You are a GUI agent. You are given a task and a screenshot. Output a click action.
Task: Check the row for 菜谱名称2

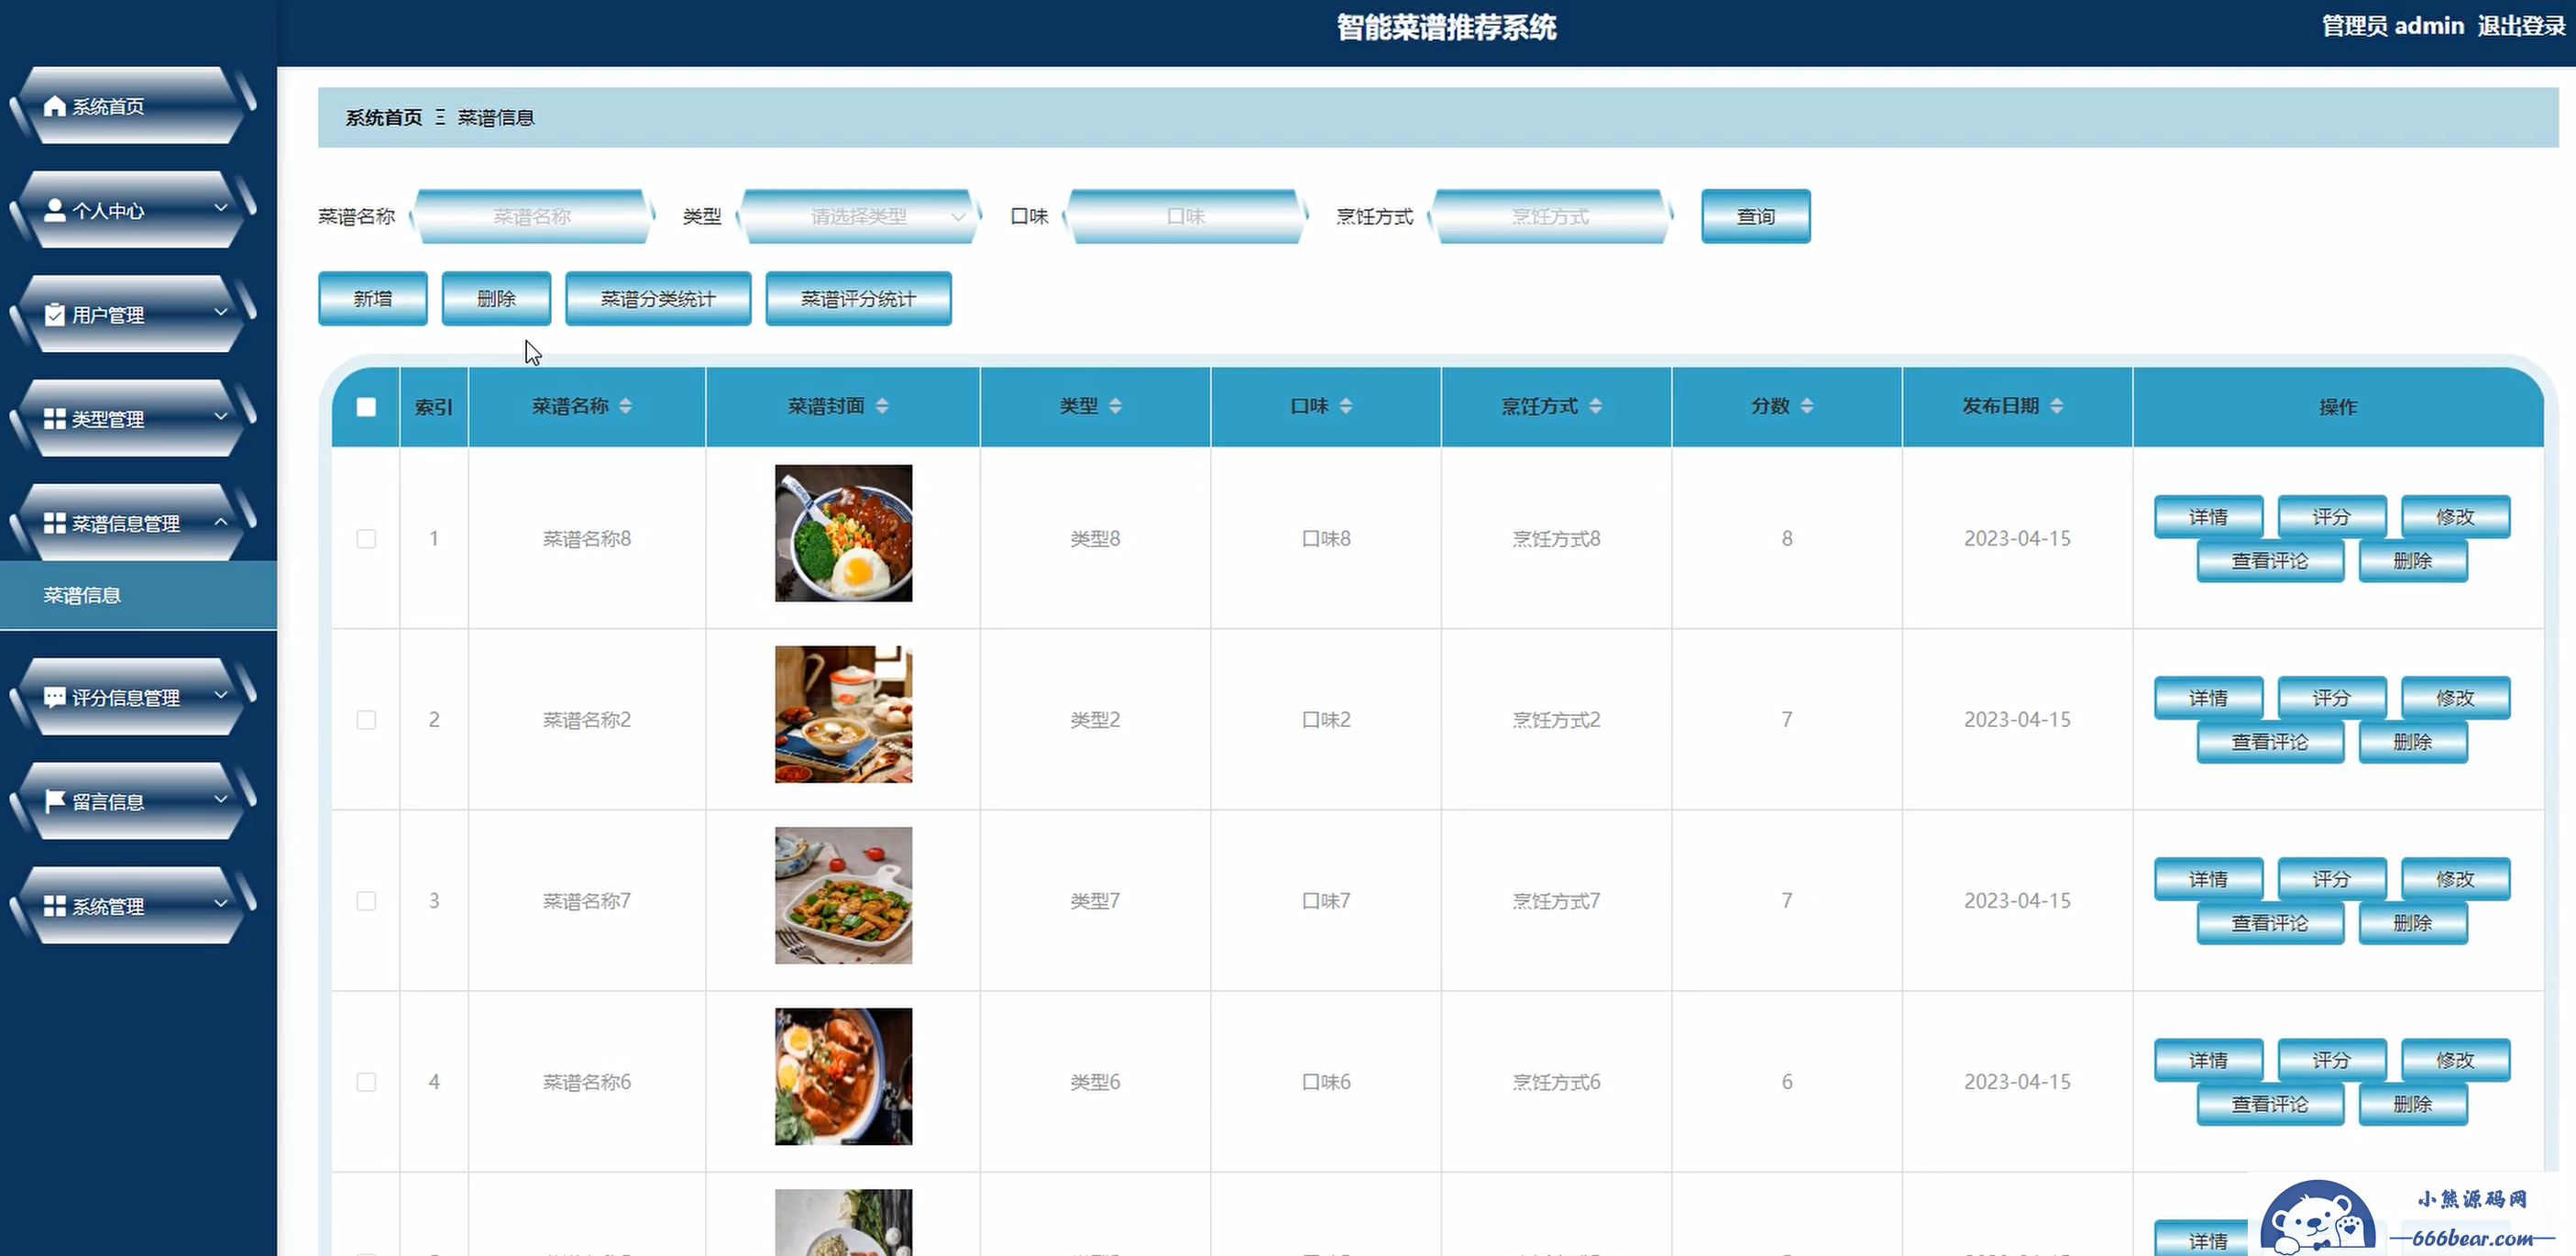click(366, 720)
